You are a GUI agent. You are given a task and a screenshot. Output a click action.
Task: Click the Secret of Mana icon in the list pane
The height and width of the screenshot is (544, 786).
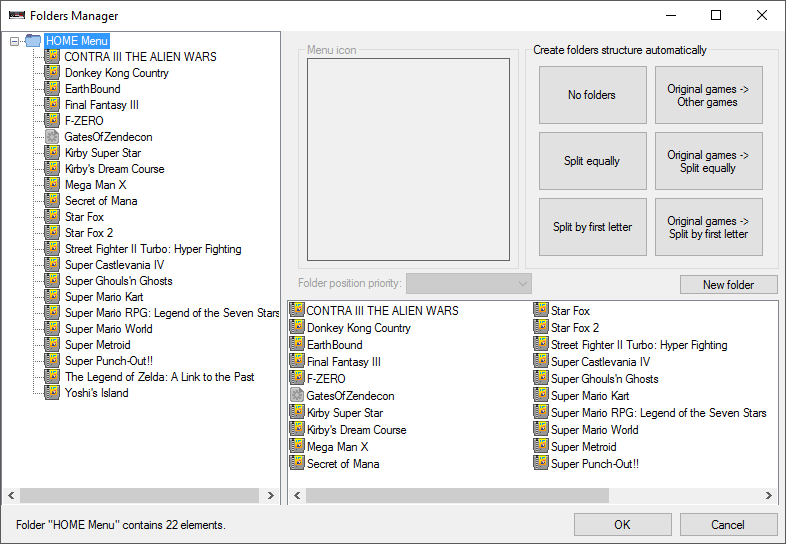point(297,464)
